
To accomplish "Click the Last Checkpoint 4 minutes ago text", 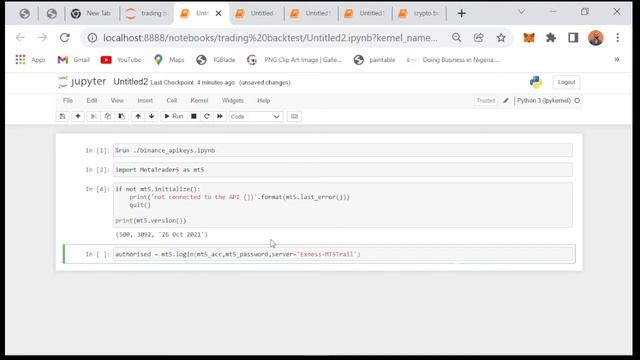I will tap(193, 82).
